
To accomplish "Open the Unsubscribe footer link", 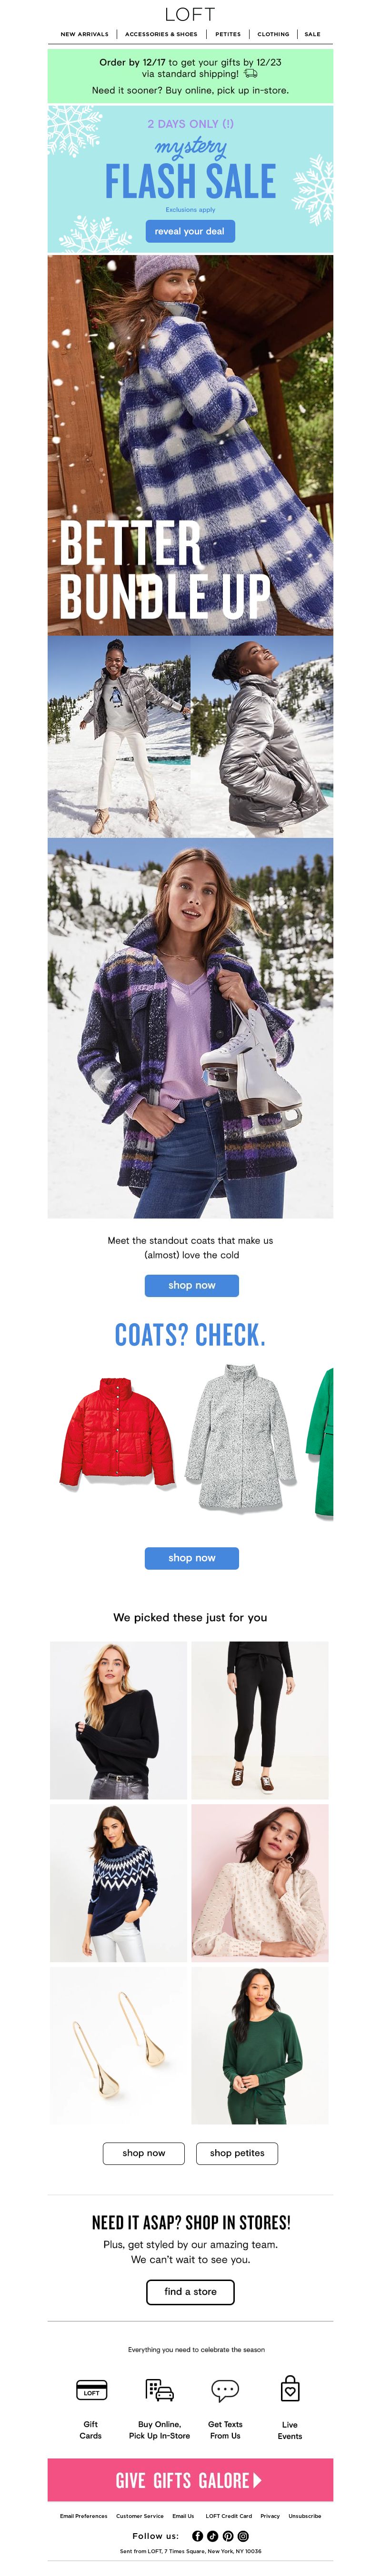I will click(305, 2516).
